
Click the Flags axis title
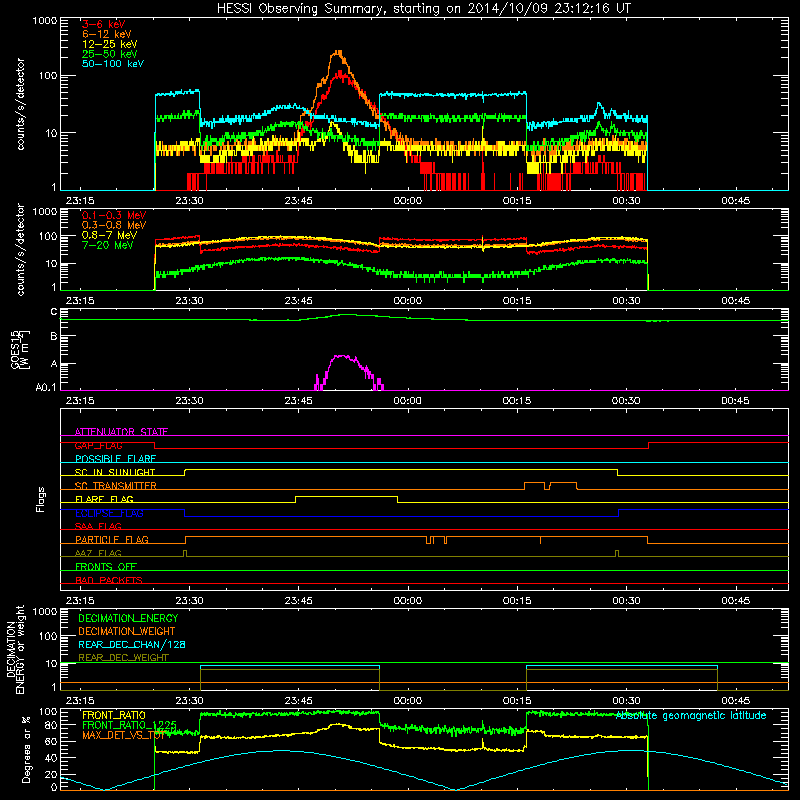[40, 499]
